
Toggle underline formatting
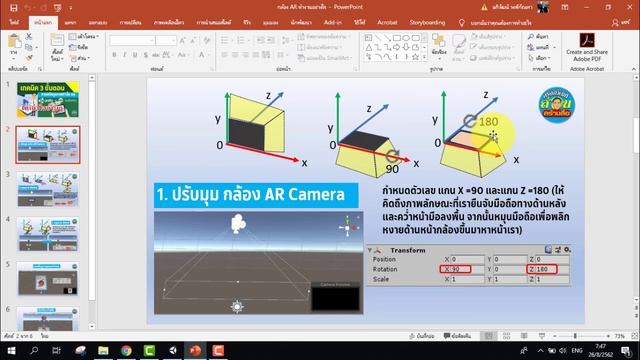point(135,55)
